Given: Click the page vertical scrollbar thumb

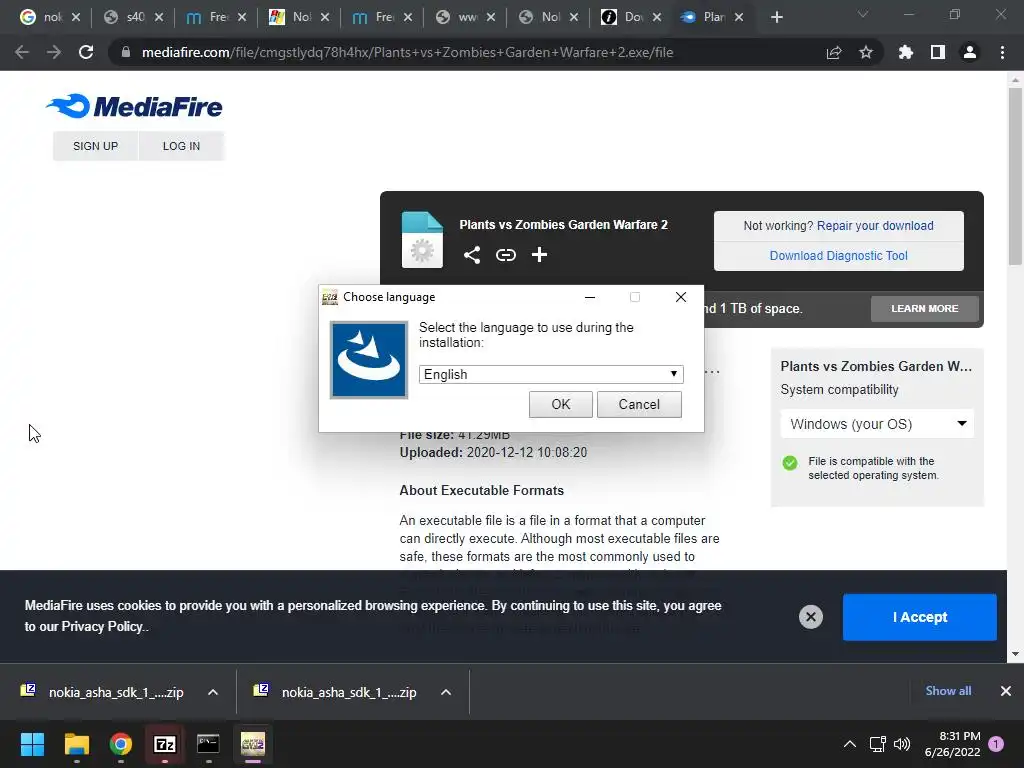Looking at the screenshot, I should (x=1015, y=176).
